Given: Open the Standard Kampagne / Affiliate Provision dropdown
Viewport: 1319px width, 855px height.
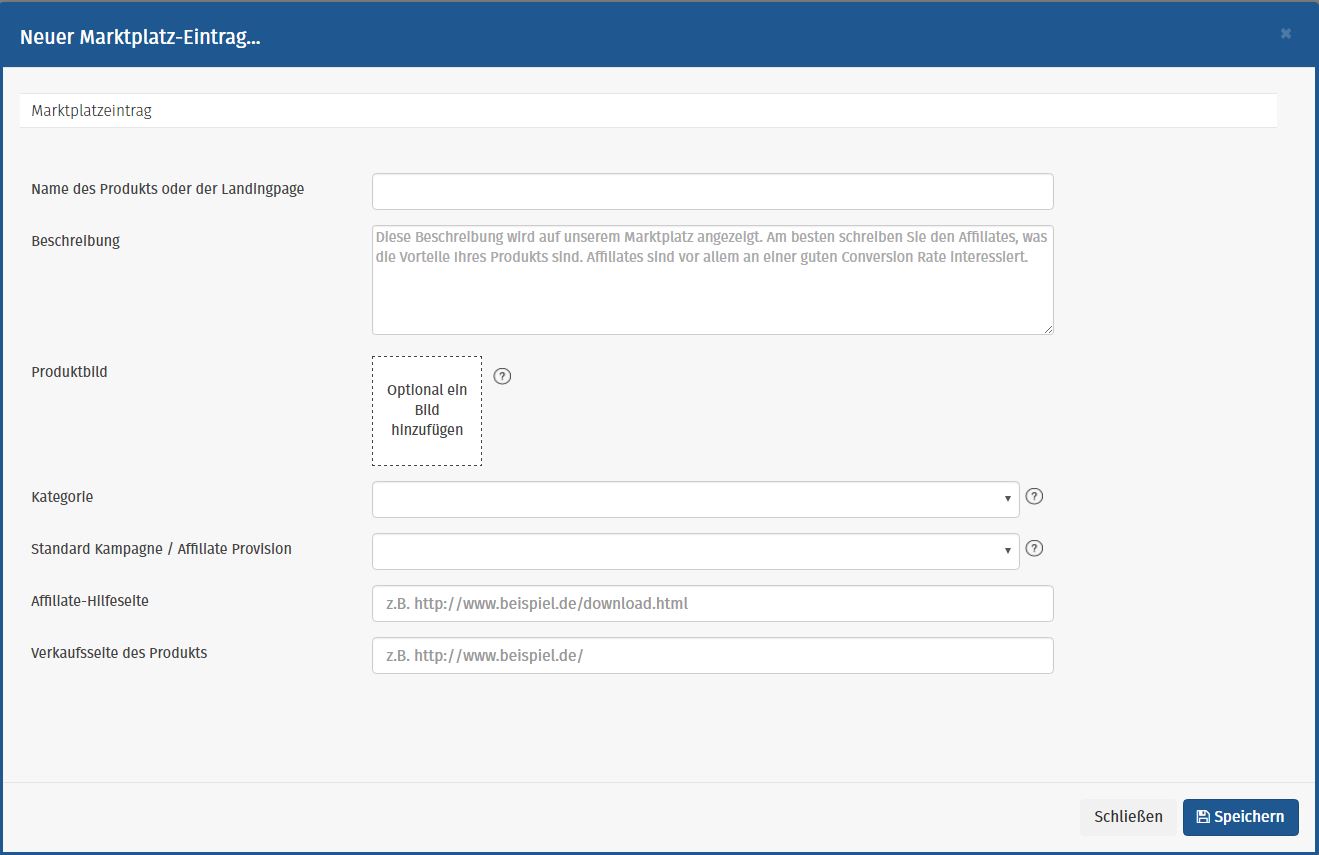Looking at the screenshot, I should pos(696,551).
